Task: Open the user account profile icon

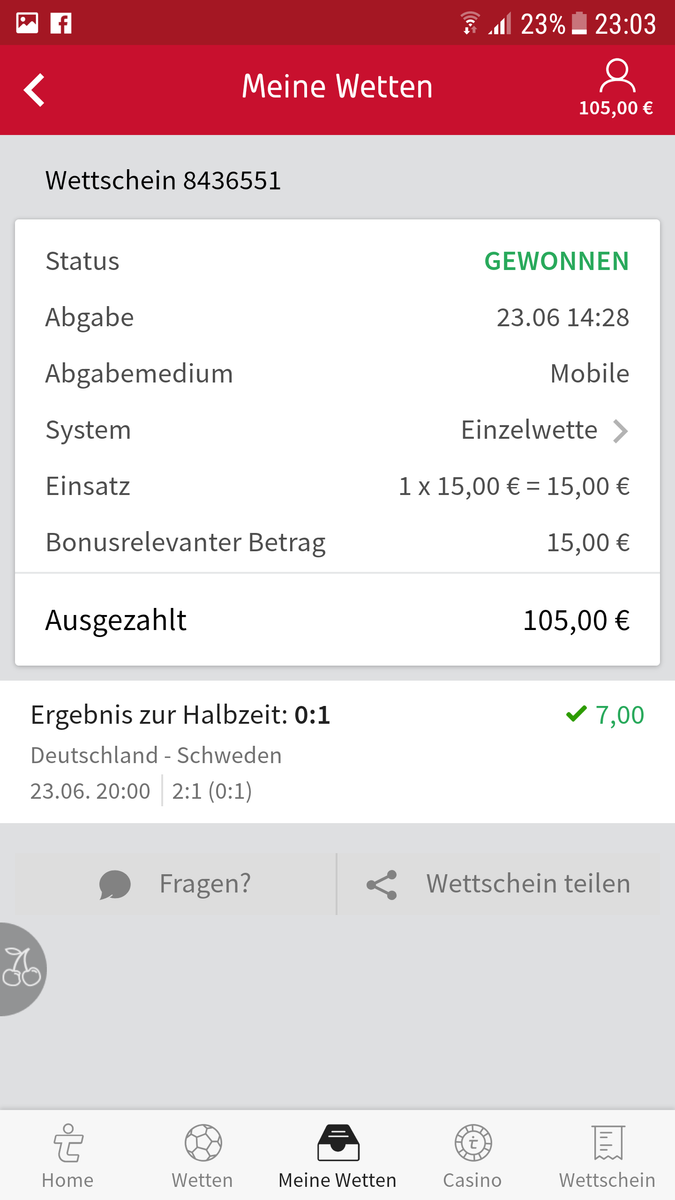Action: click(616, 76)
